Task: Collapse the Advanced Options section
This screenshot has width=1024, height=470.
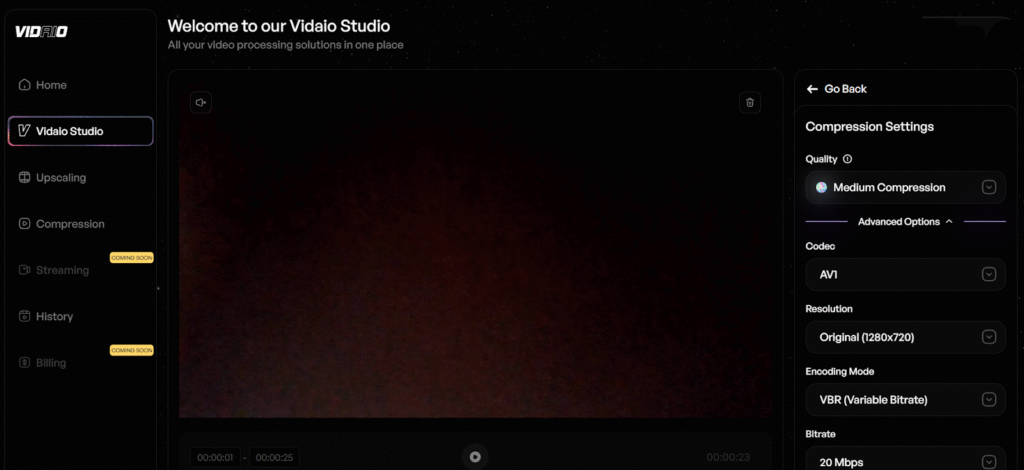Action: point(905,222)
